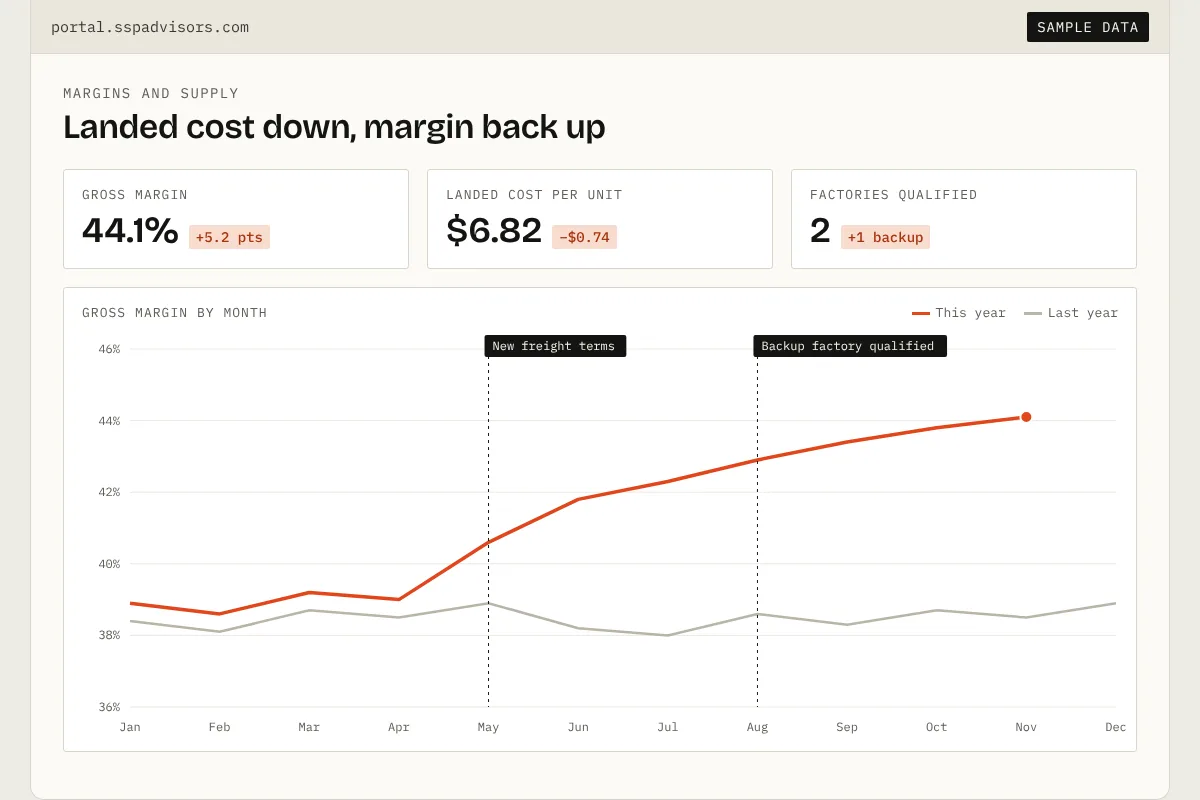
Task: Click the 42% y-axis label
Action: [x=109, y=492]
